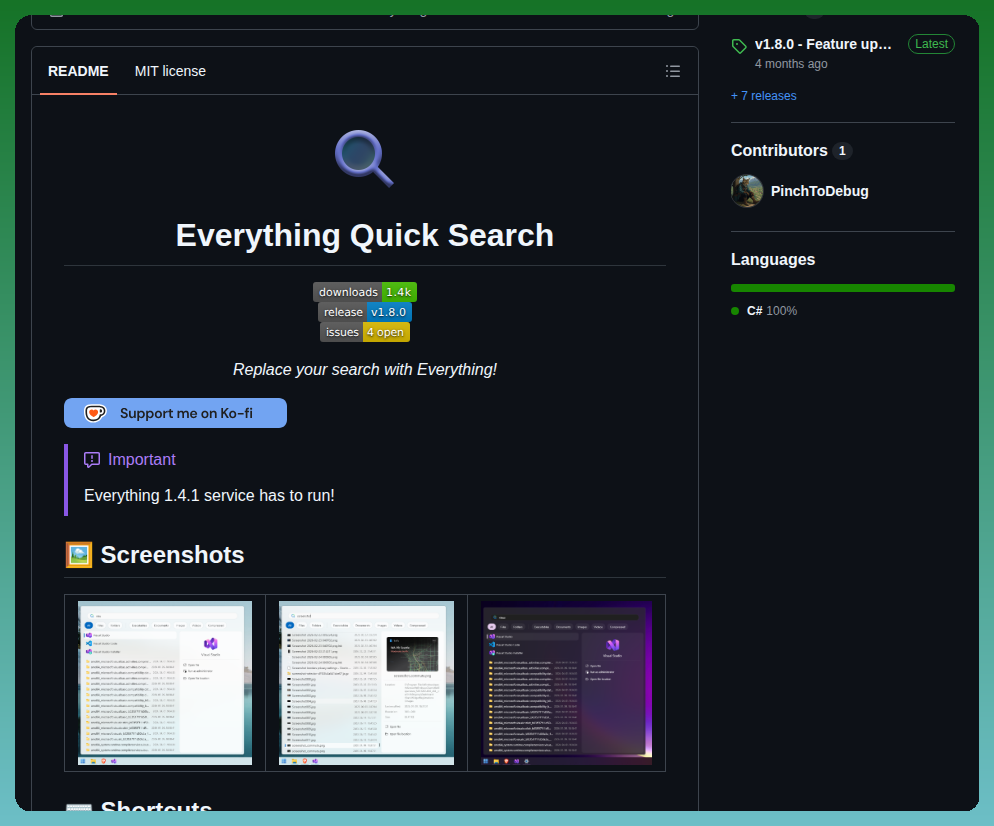The height and width of the screenshot is (826, 994).
Task: Switch to the MIT license tab
Action: (x=170, y=71)
